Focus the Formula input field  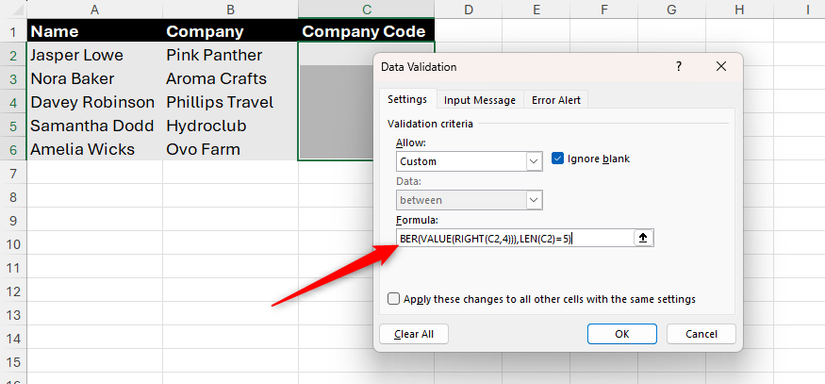click(x=515, y=238)
